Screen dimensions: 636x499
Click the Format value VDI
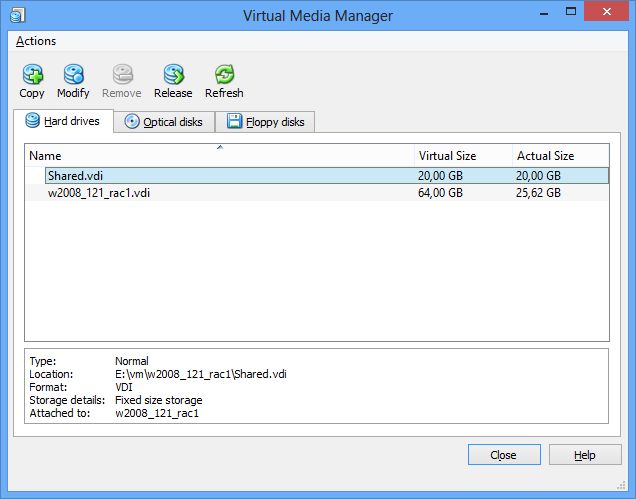pos(124,387)
